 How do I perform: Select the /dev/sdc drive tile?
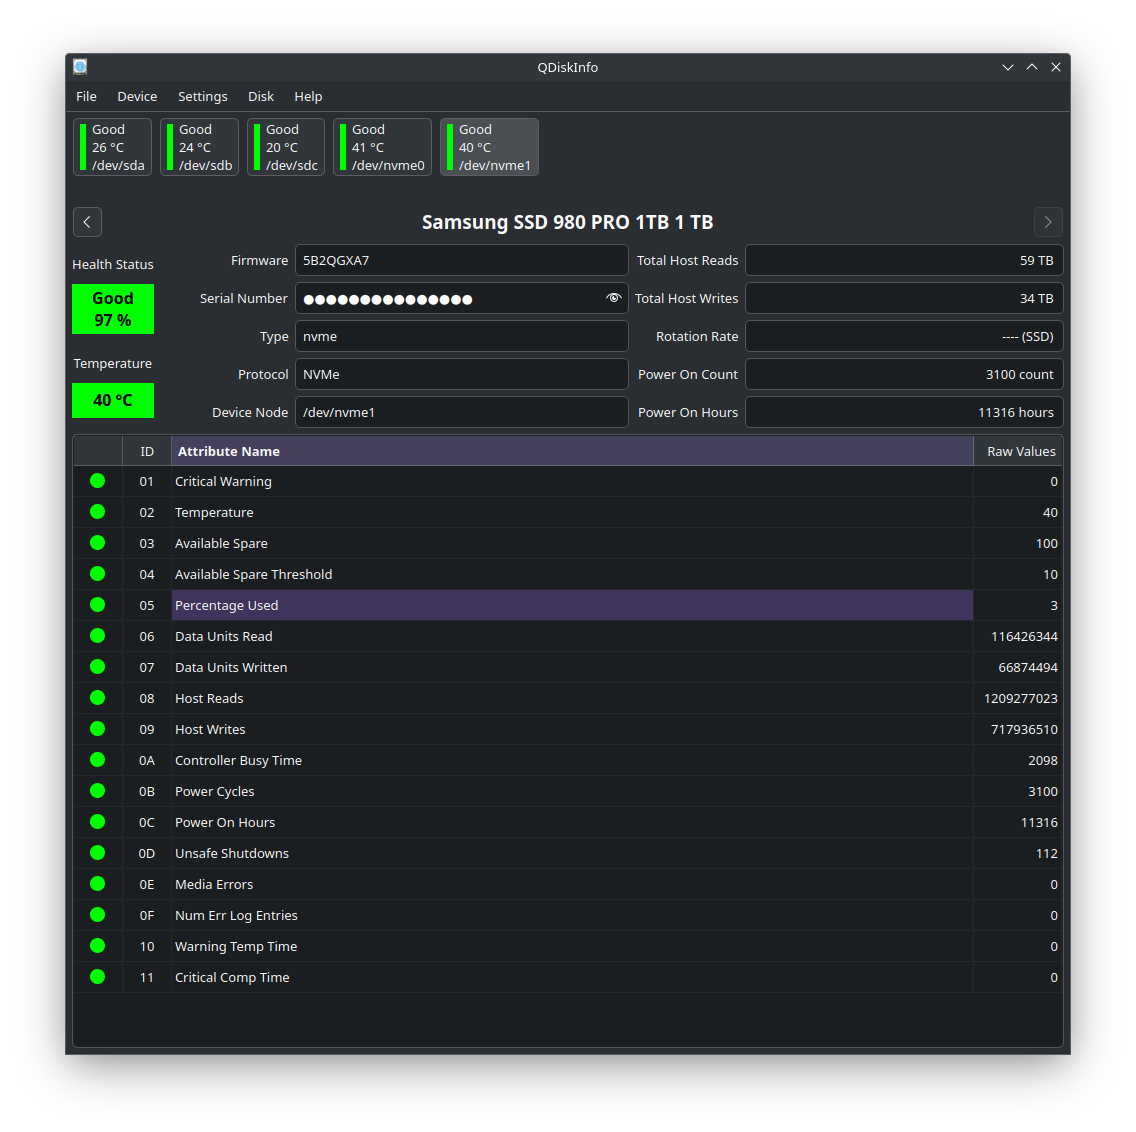coord(285,146)
